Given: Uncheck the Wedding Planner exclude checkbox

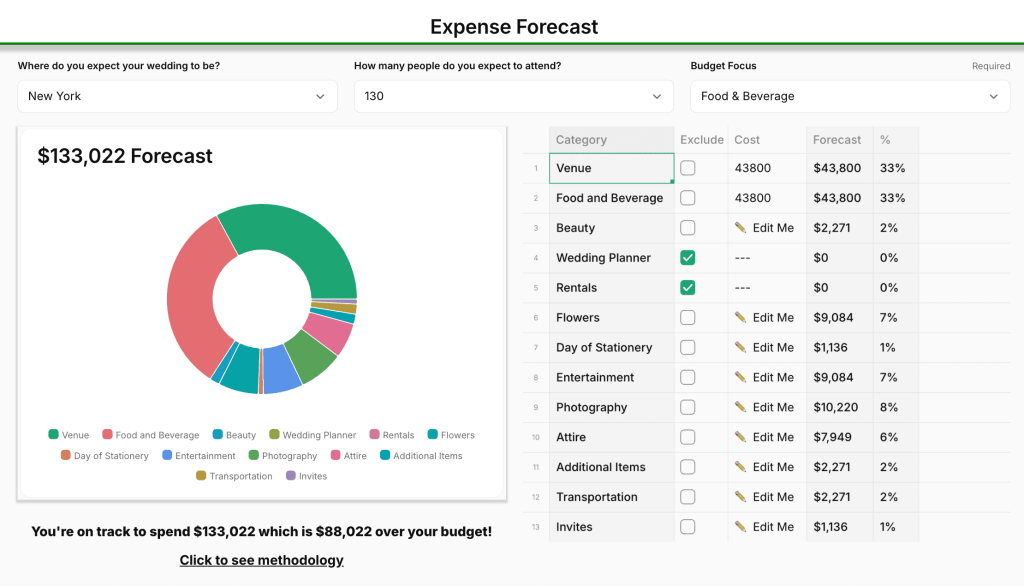Looking at the screenshot, I should point(688,258).
